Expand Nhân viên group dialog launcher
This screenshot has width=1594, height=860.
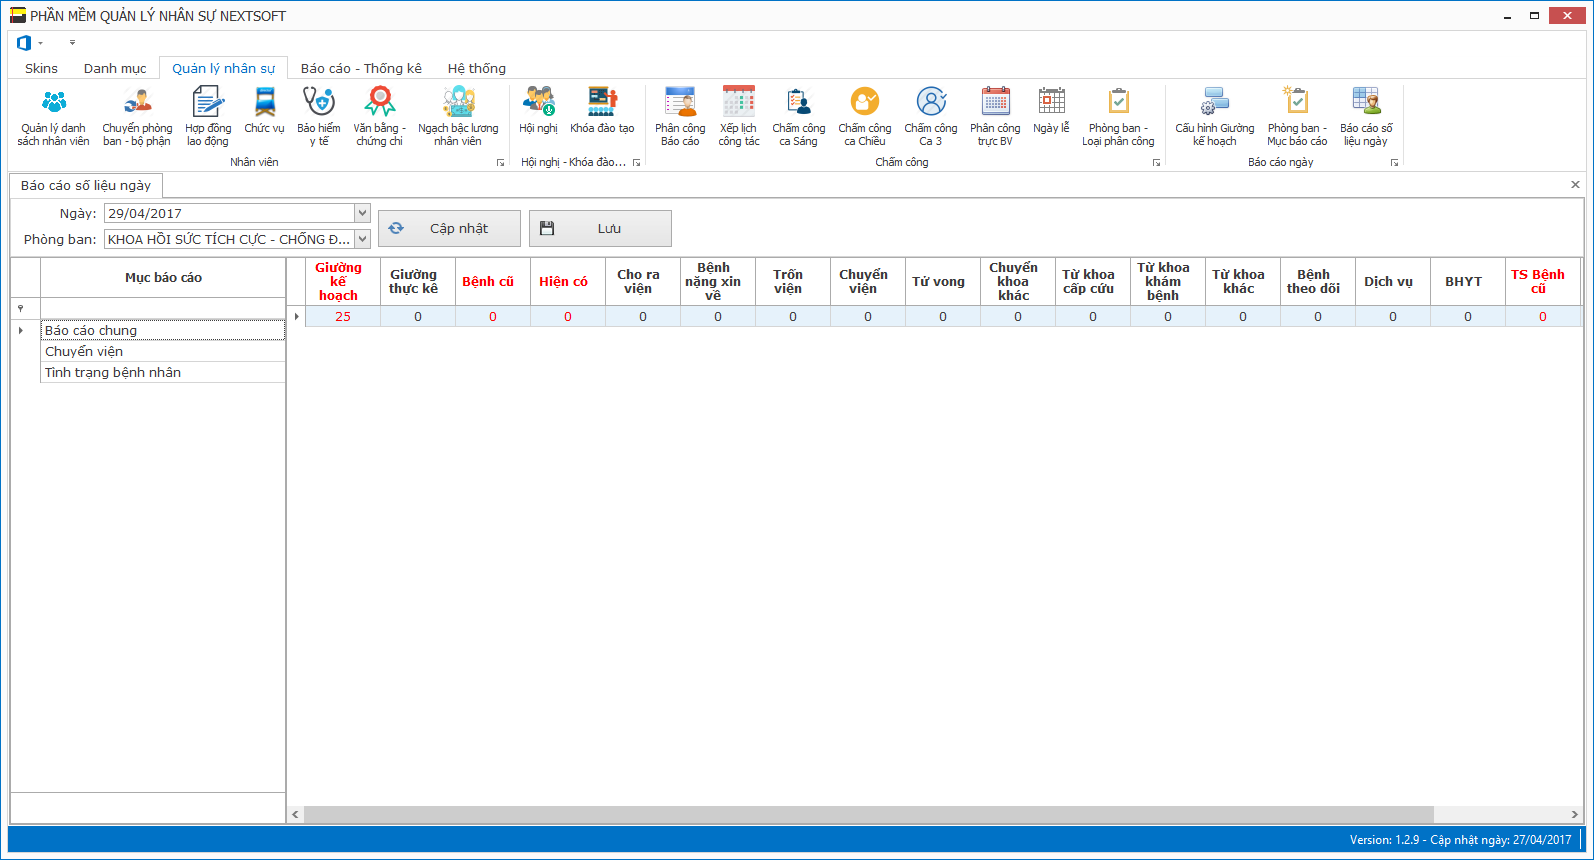tap(500, 163)
